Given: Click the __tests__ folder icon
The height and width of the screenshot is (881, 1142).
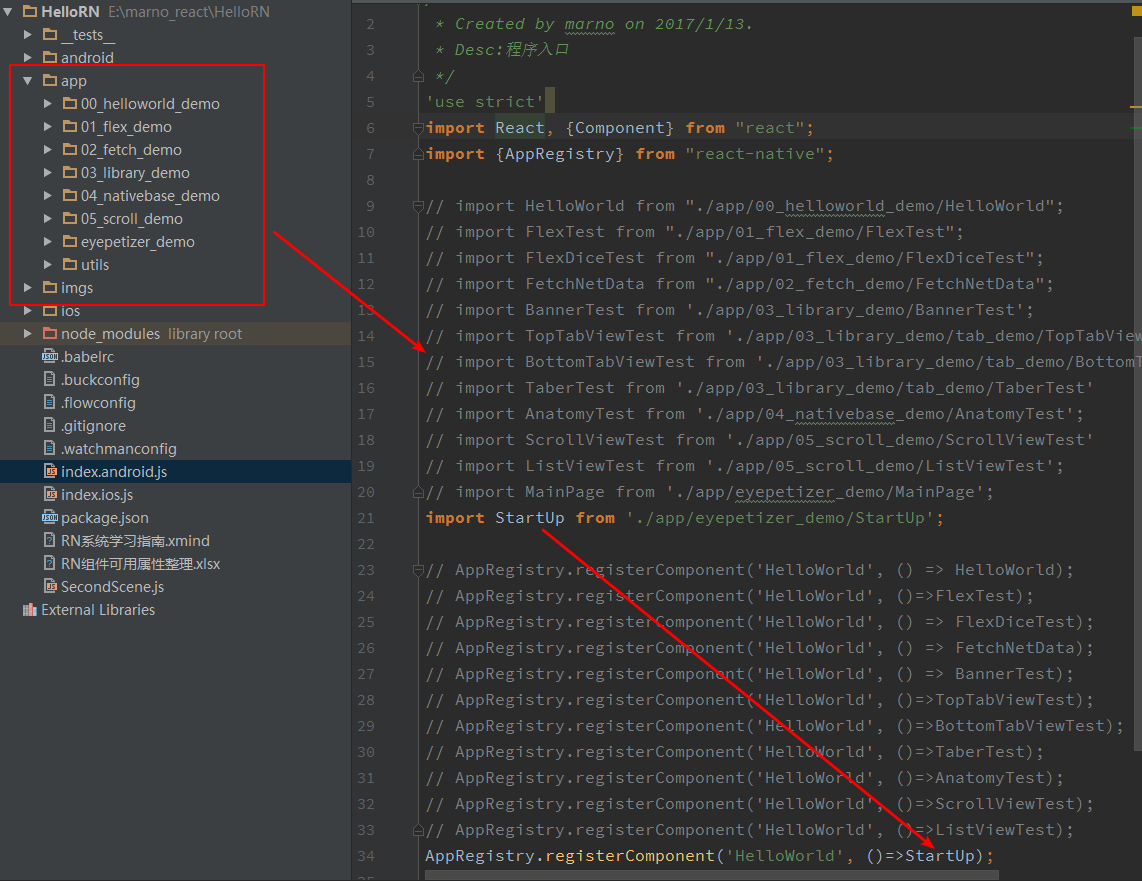Looking at the screenshot, I should coord(50,34).
